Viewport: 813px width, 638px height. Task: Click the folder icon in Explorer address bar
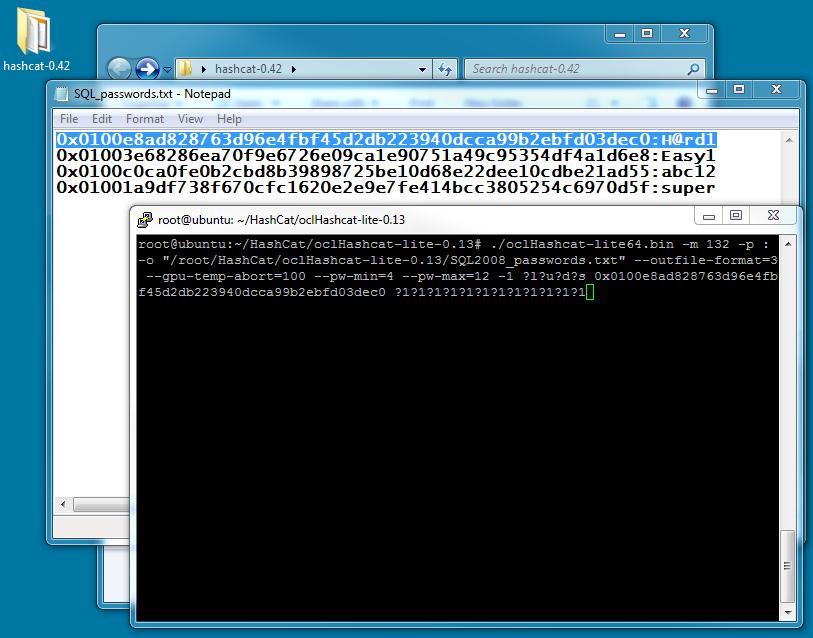185,68
